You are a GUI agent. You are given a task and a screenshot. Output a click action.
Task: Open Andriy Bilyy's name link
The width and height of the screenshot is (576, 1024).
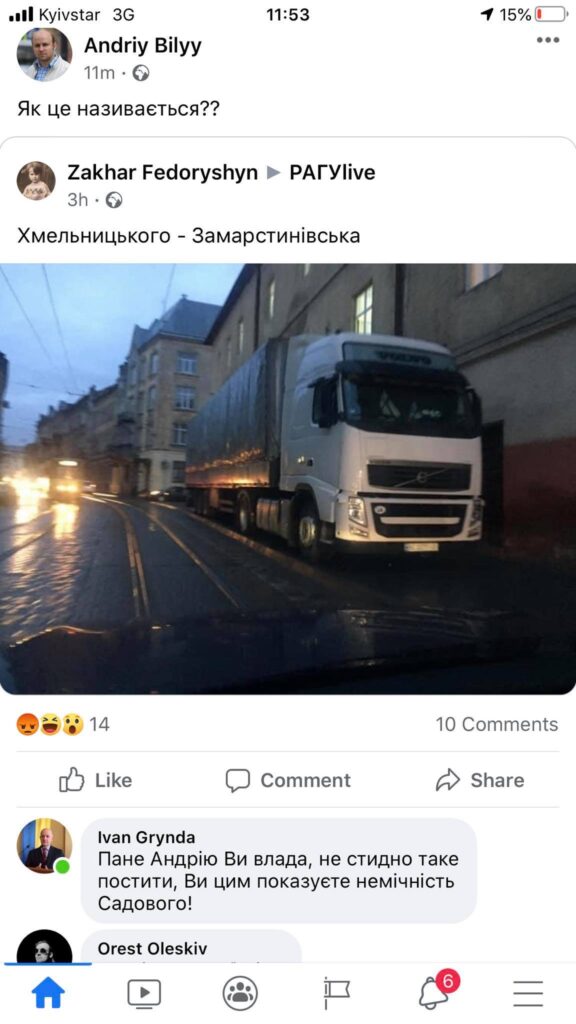point(143,46)
